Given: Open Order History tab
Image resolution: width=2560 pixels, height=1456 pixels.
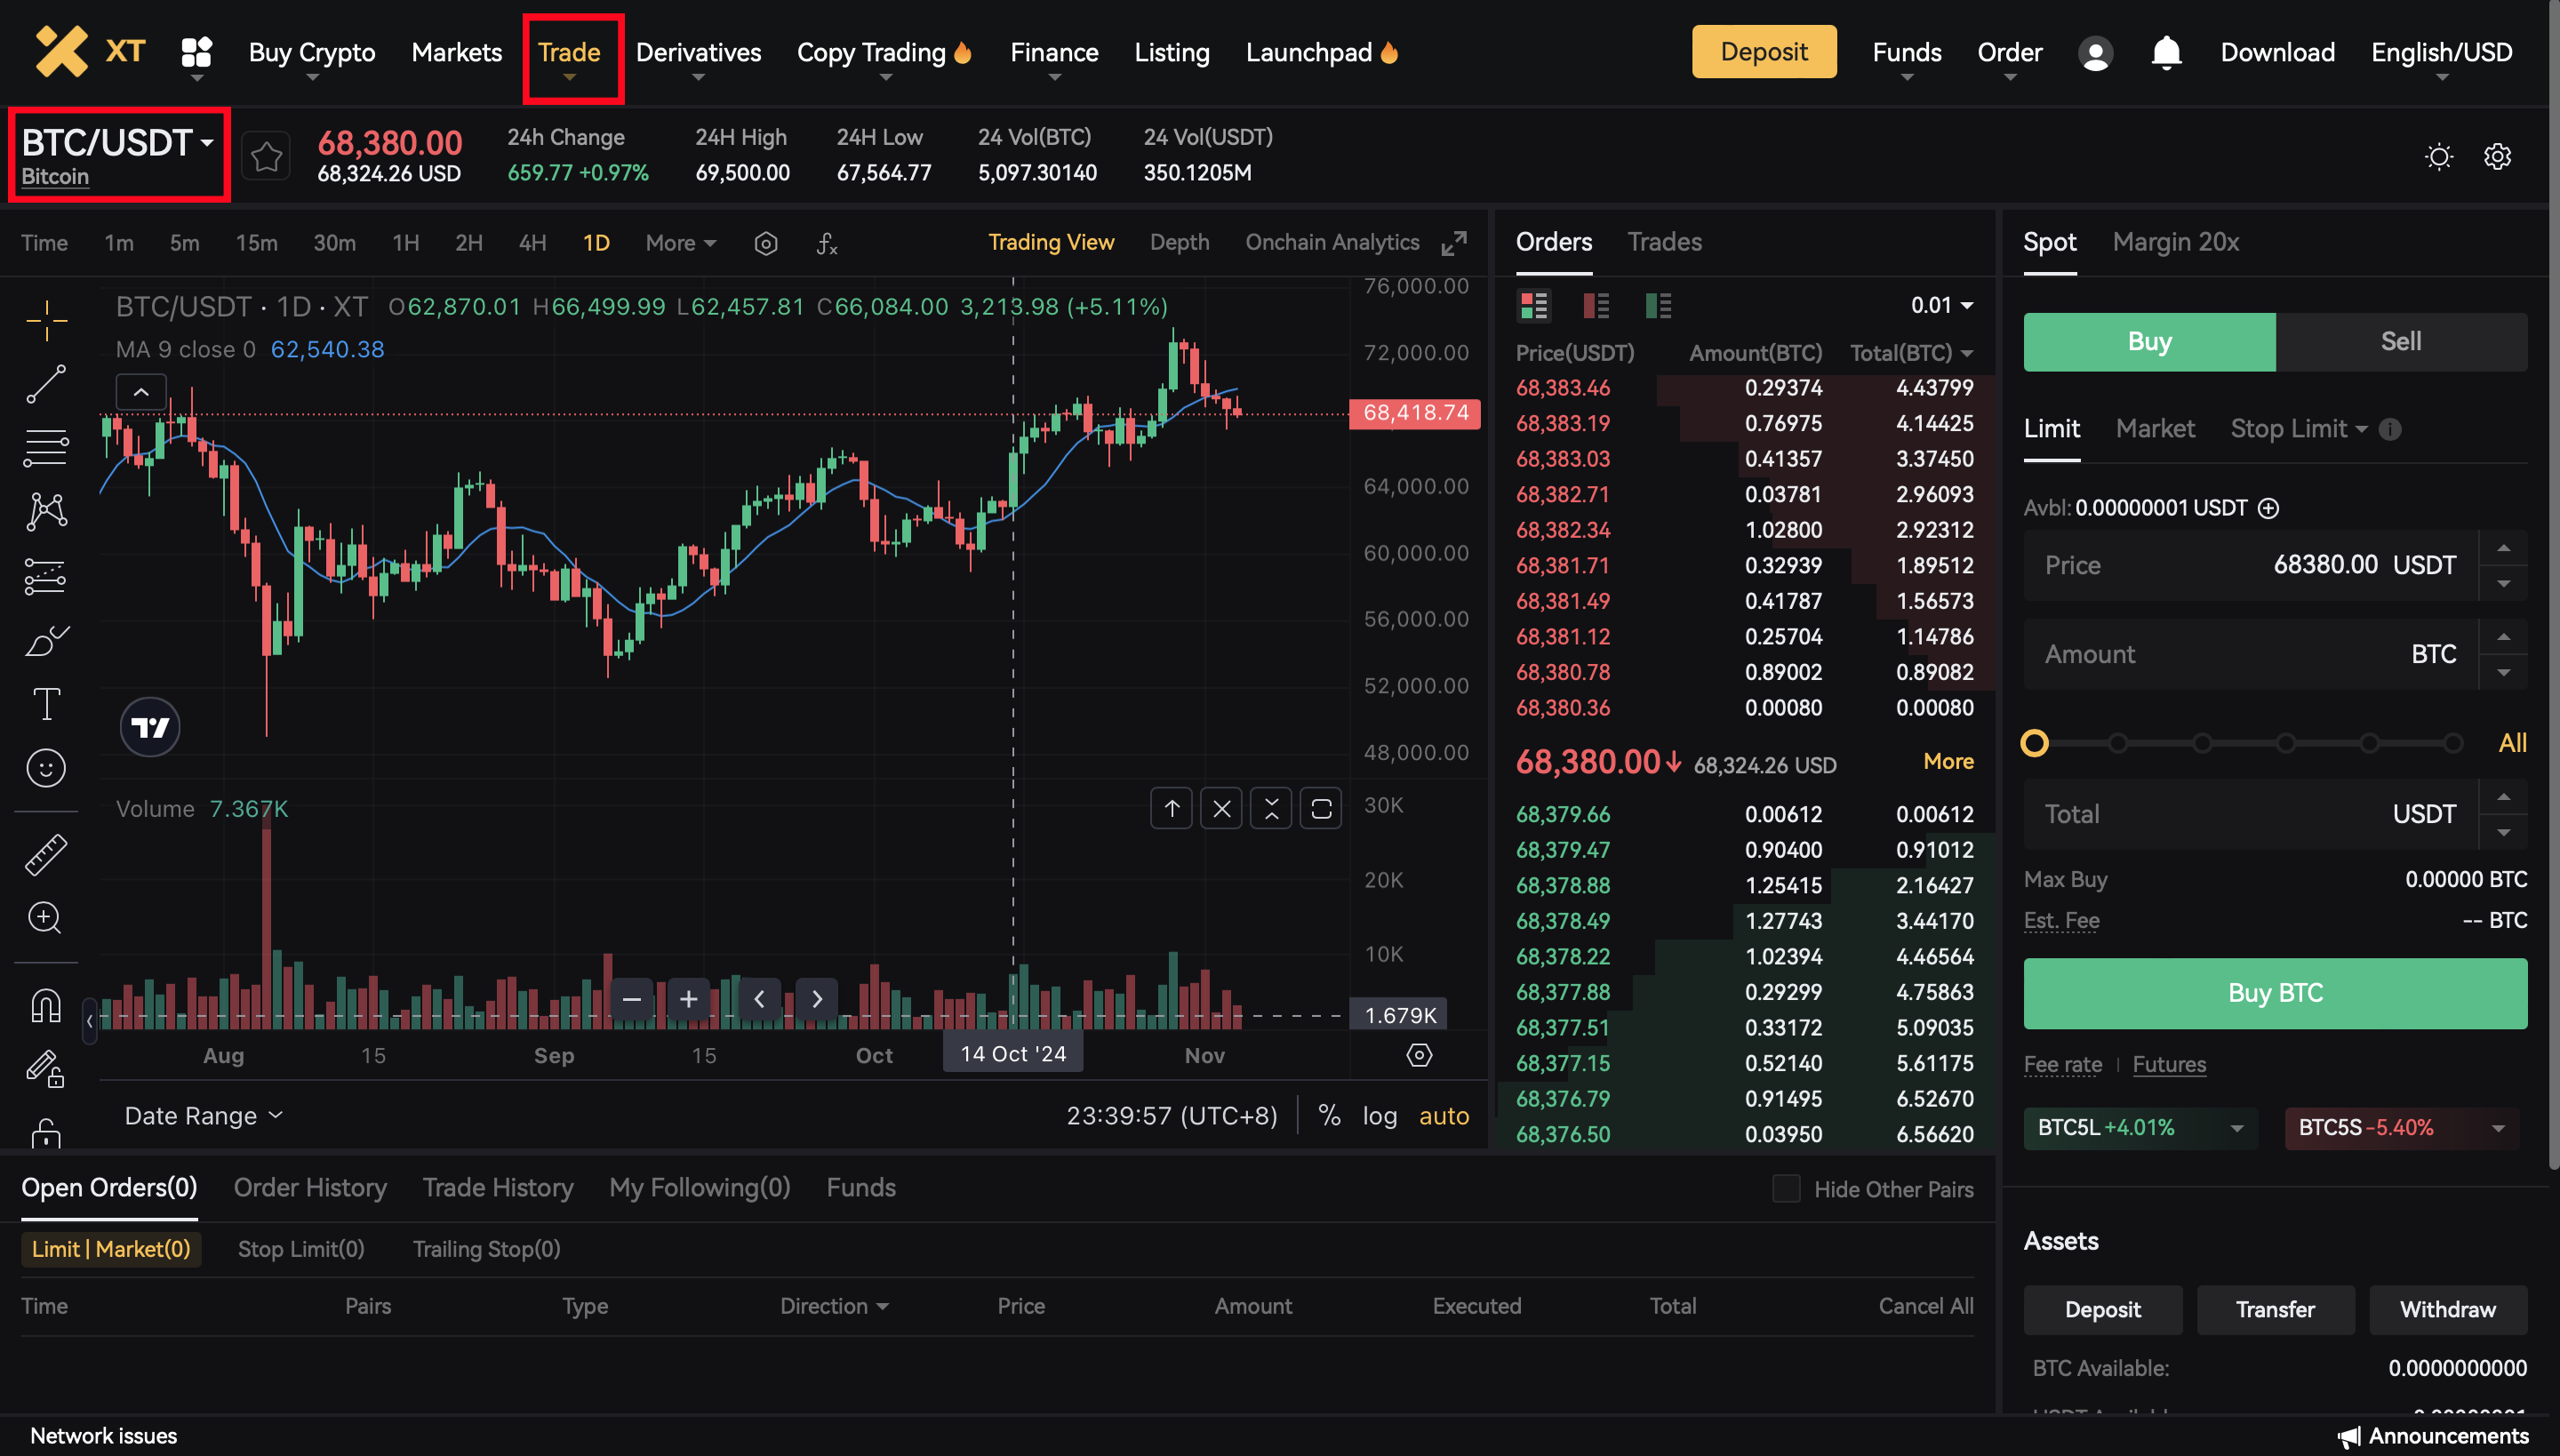Looking at the screenshot, I should (310, 1187).
